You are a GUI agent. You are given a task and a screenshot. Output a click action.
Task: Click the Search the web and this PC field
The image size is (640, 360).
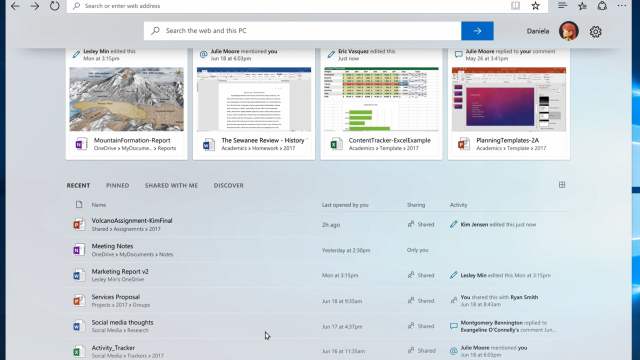pyautogui.click(x=302, y=31)
